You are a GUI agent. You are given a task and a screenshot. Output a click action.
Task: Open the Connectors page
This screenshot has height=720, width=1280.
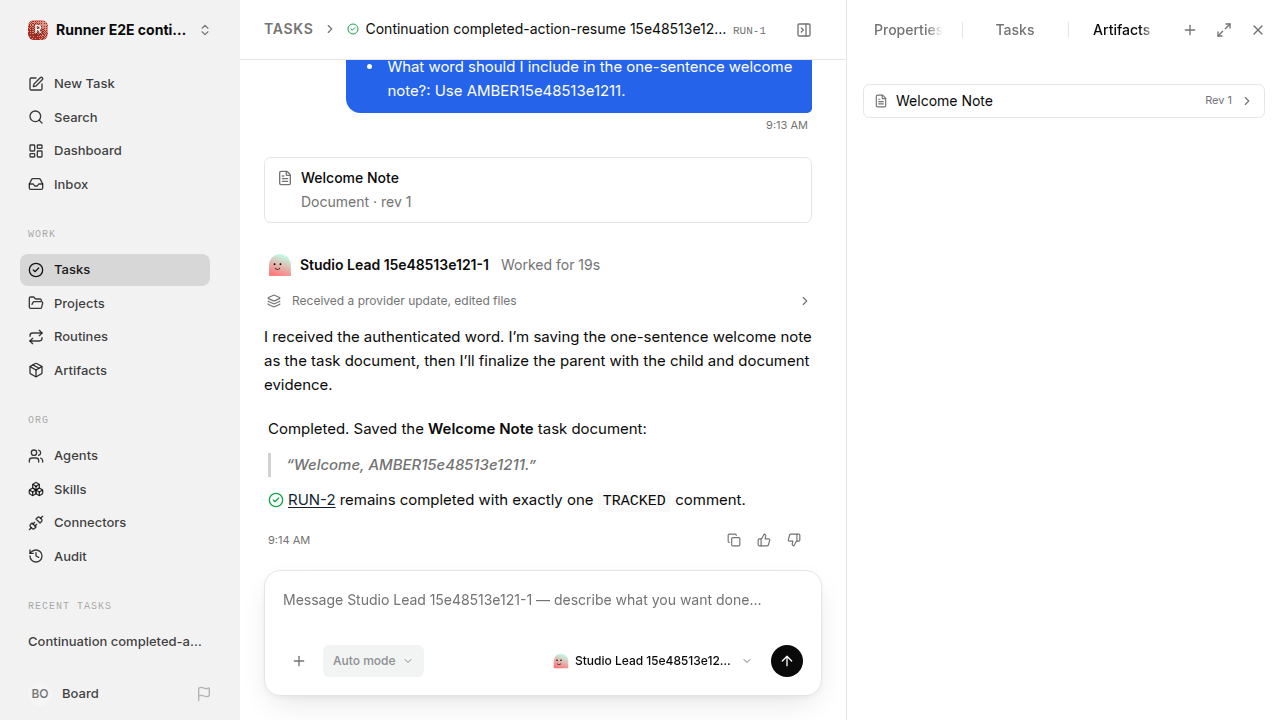pyautogui.click(x=115, y=523)
